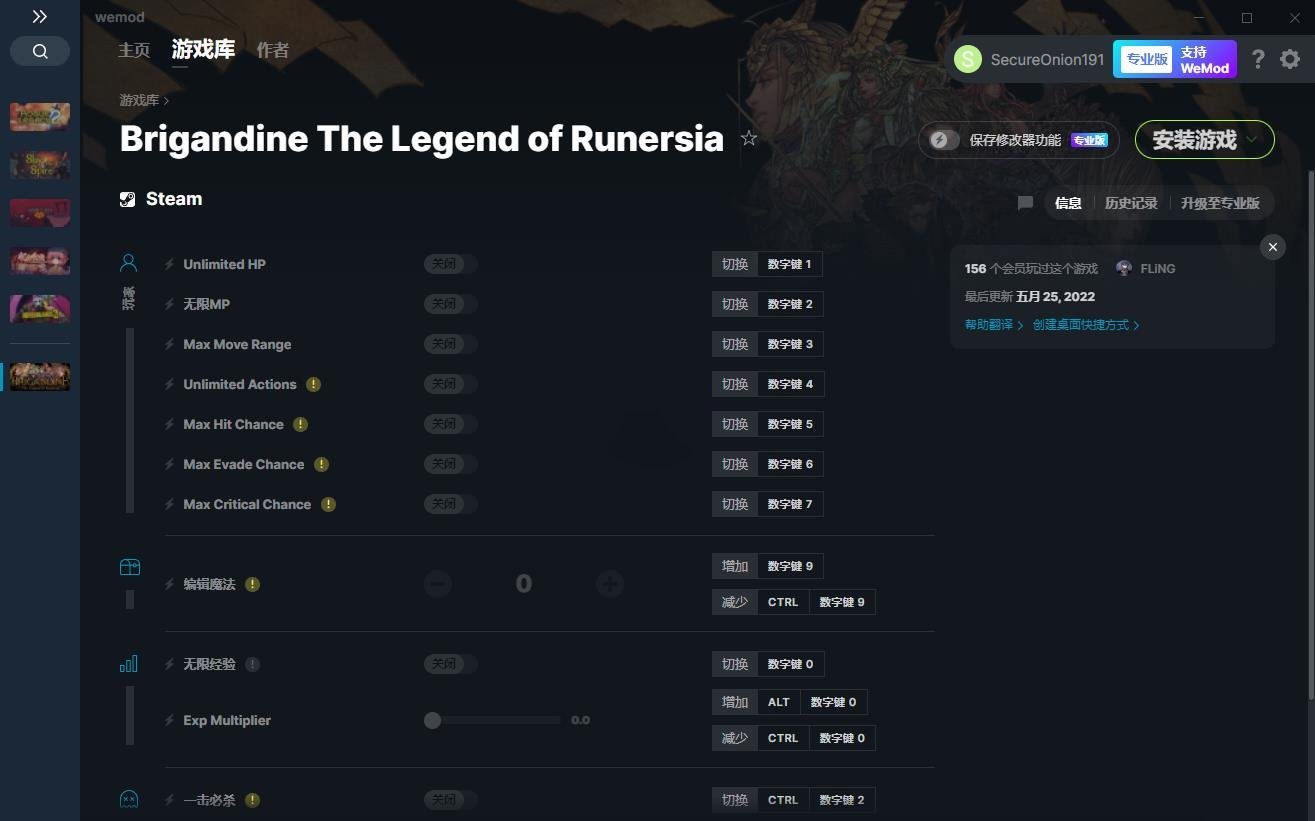This screenshot has width=1315, height=821.
Task: Toggle Max Critical Chance cheat
Action: pyautogui.click(x=450, y=504)
